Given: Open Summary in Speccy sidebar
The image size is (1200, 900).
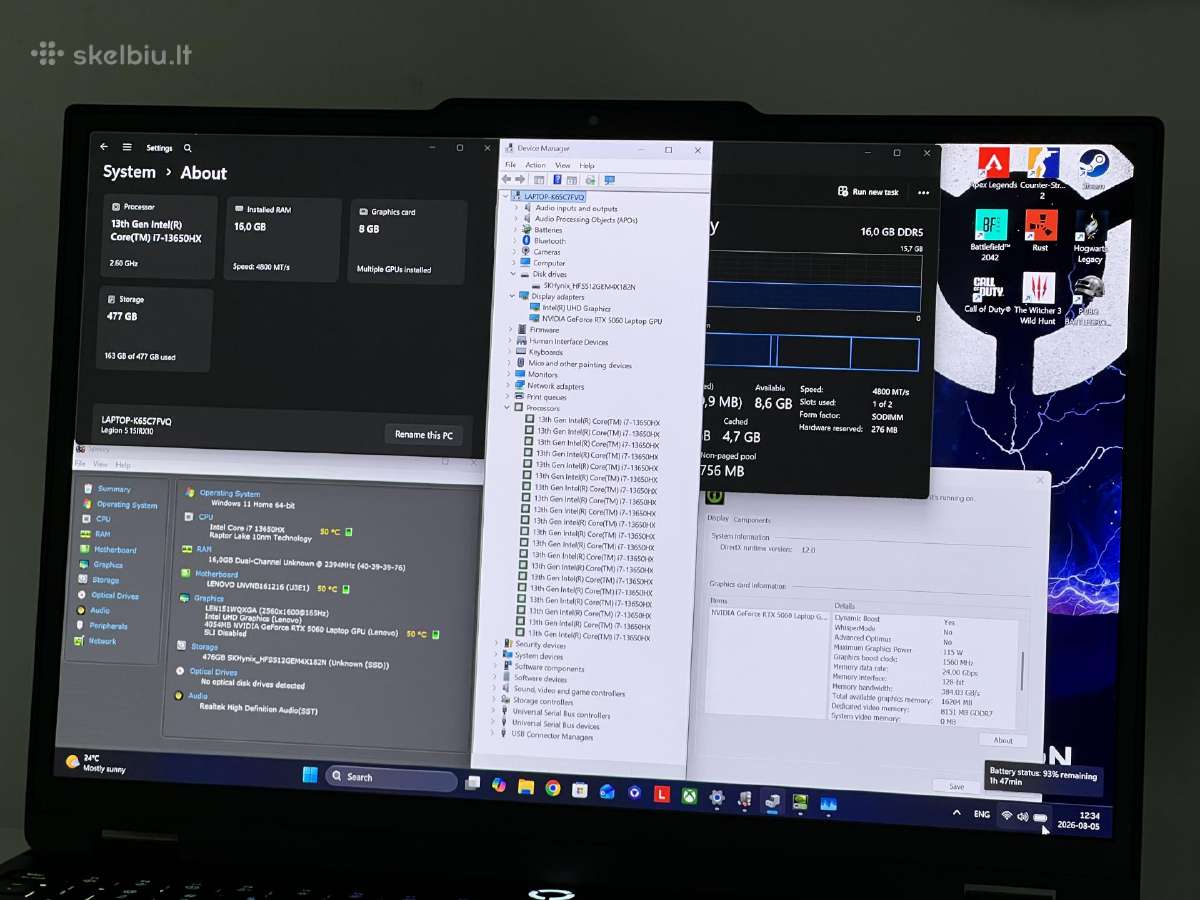Looking at the screenshot, I should point(107,489).
